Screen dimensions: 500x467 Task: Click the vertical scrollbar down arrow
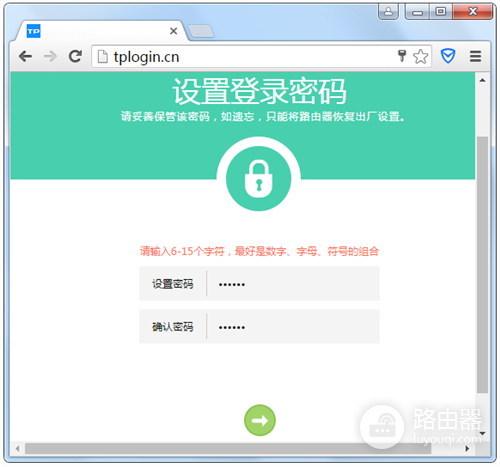point(482,433)
